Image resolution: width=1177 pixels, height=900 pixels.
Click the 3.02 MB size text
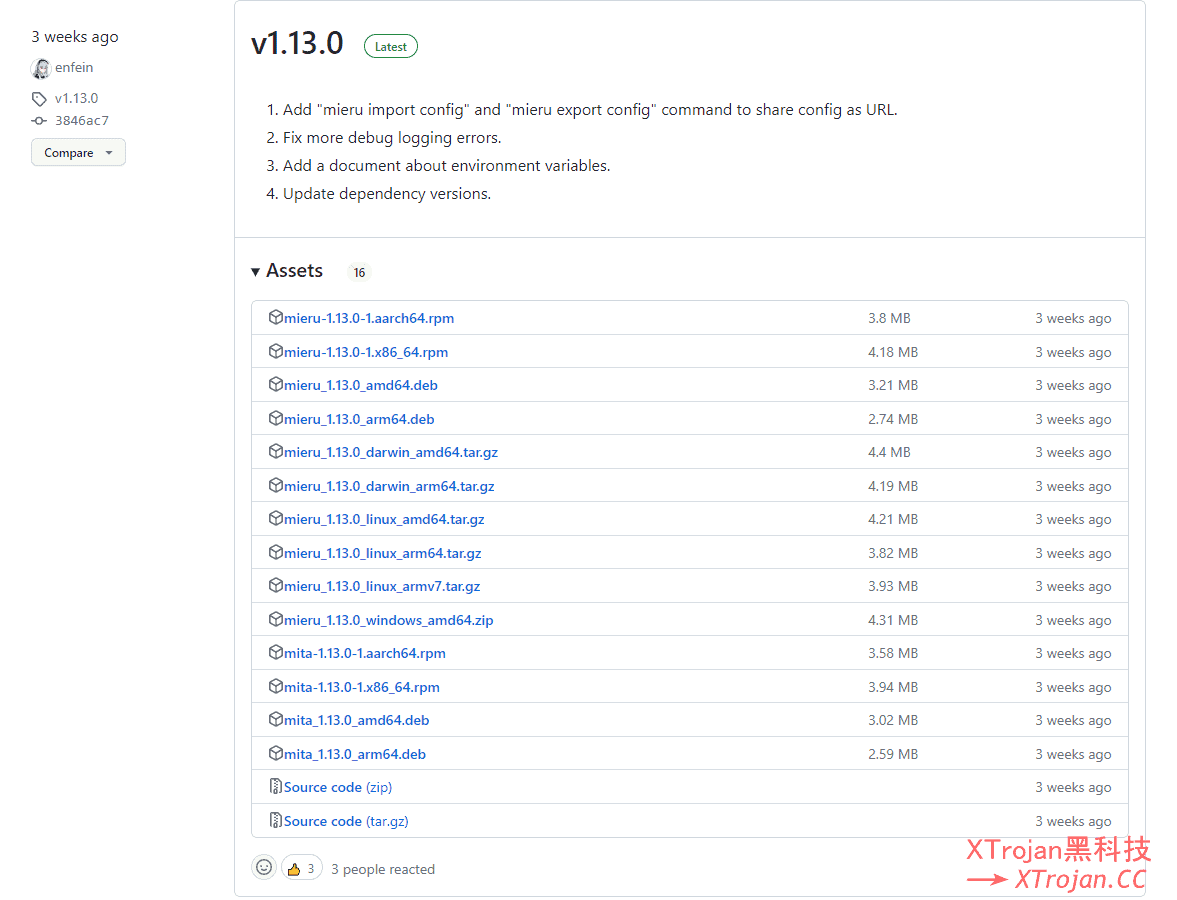coord(893,720)
